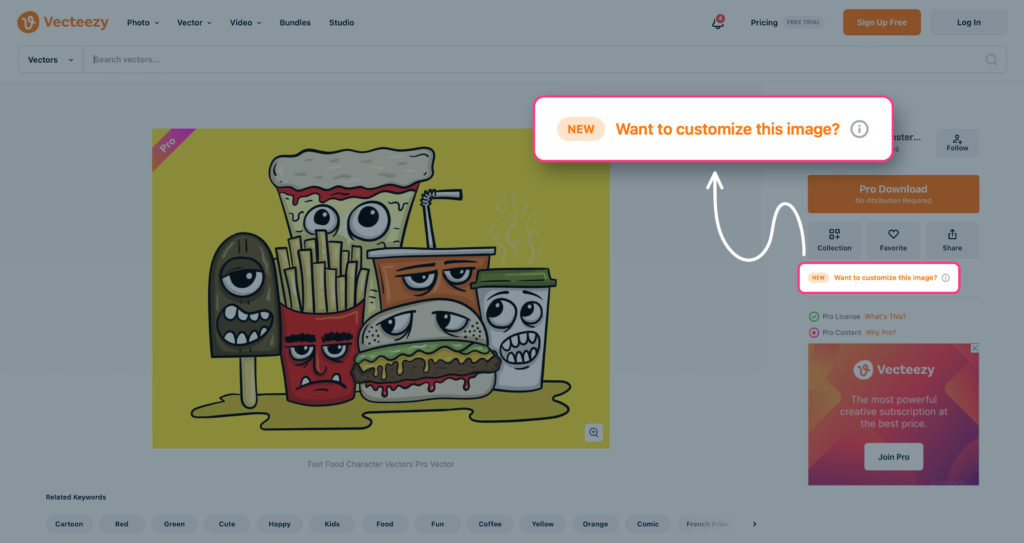
Task: Focus the Search vectors input field
Action: tap(536, 59)
